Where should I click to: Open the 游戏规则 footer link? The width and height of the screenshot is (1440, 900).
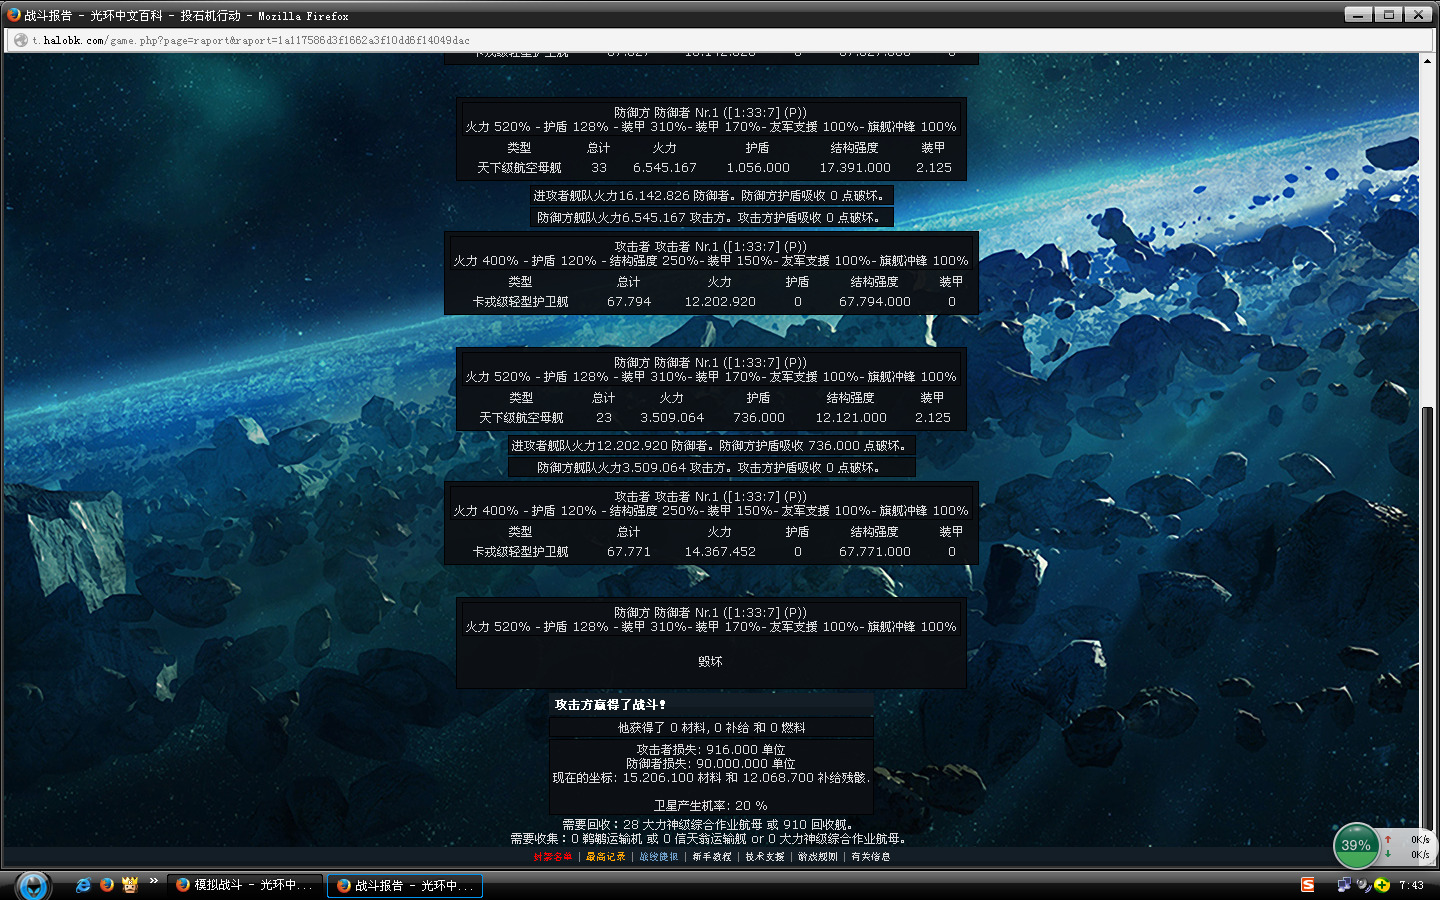click(x=818, y=857)
